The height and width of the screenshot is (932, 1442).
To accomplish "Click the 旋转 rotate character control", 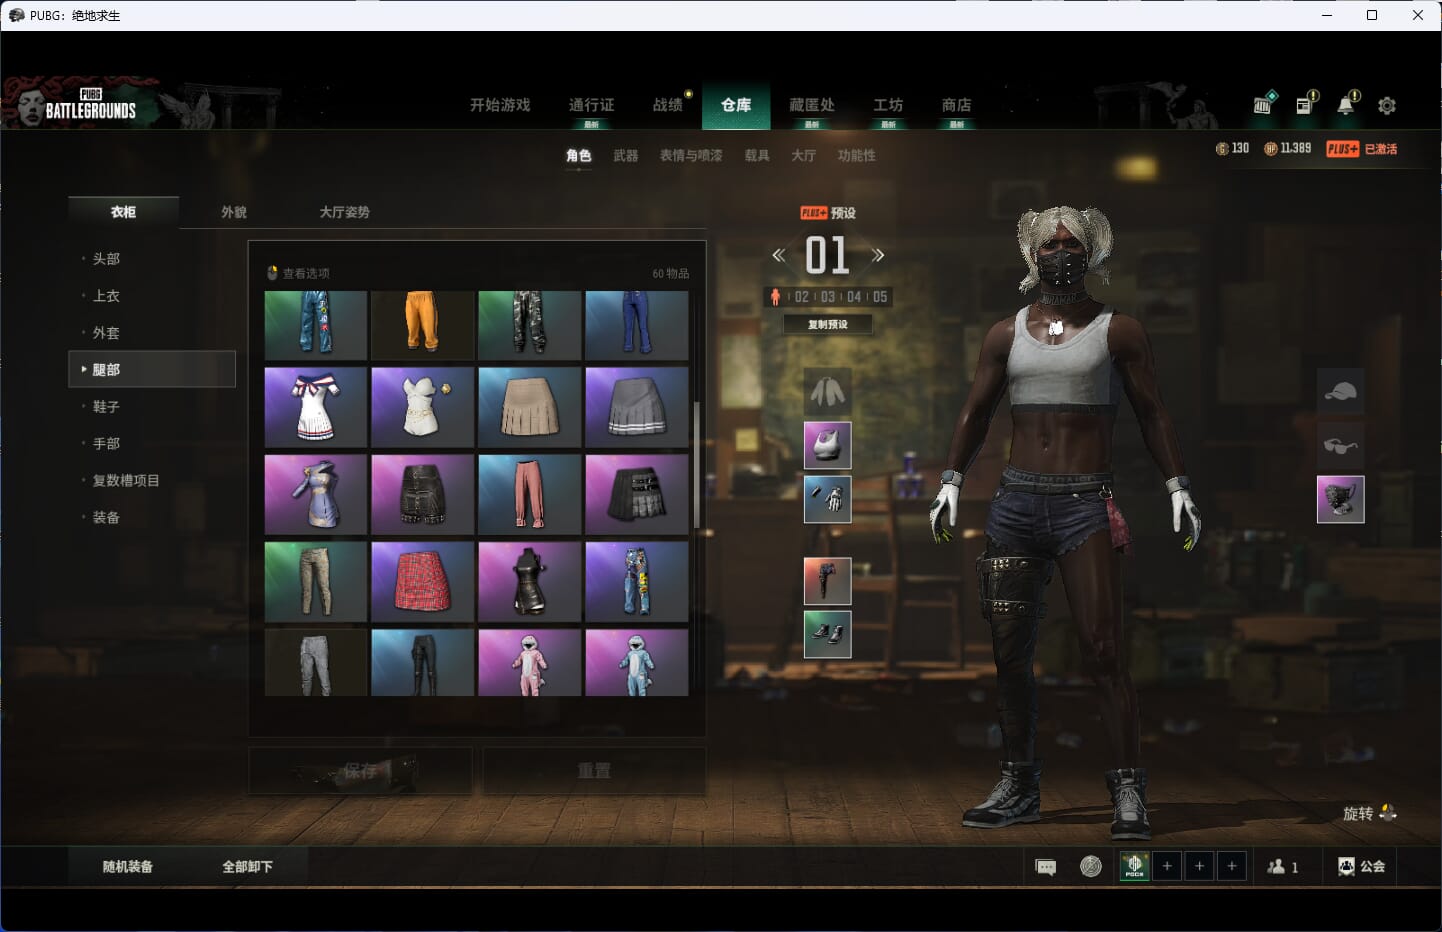I will tap(1370, 813).
